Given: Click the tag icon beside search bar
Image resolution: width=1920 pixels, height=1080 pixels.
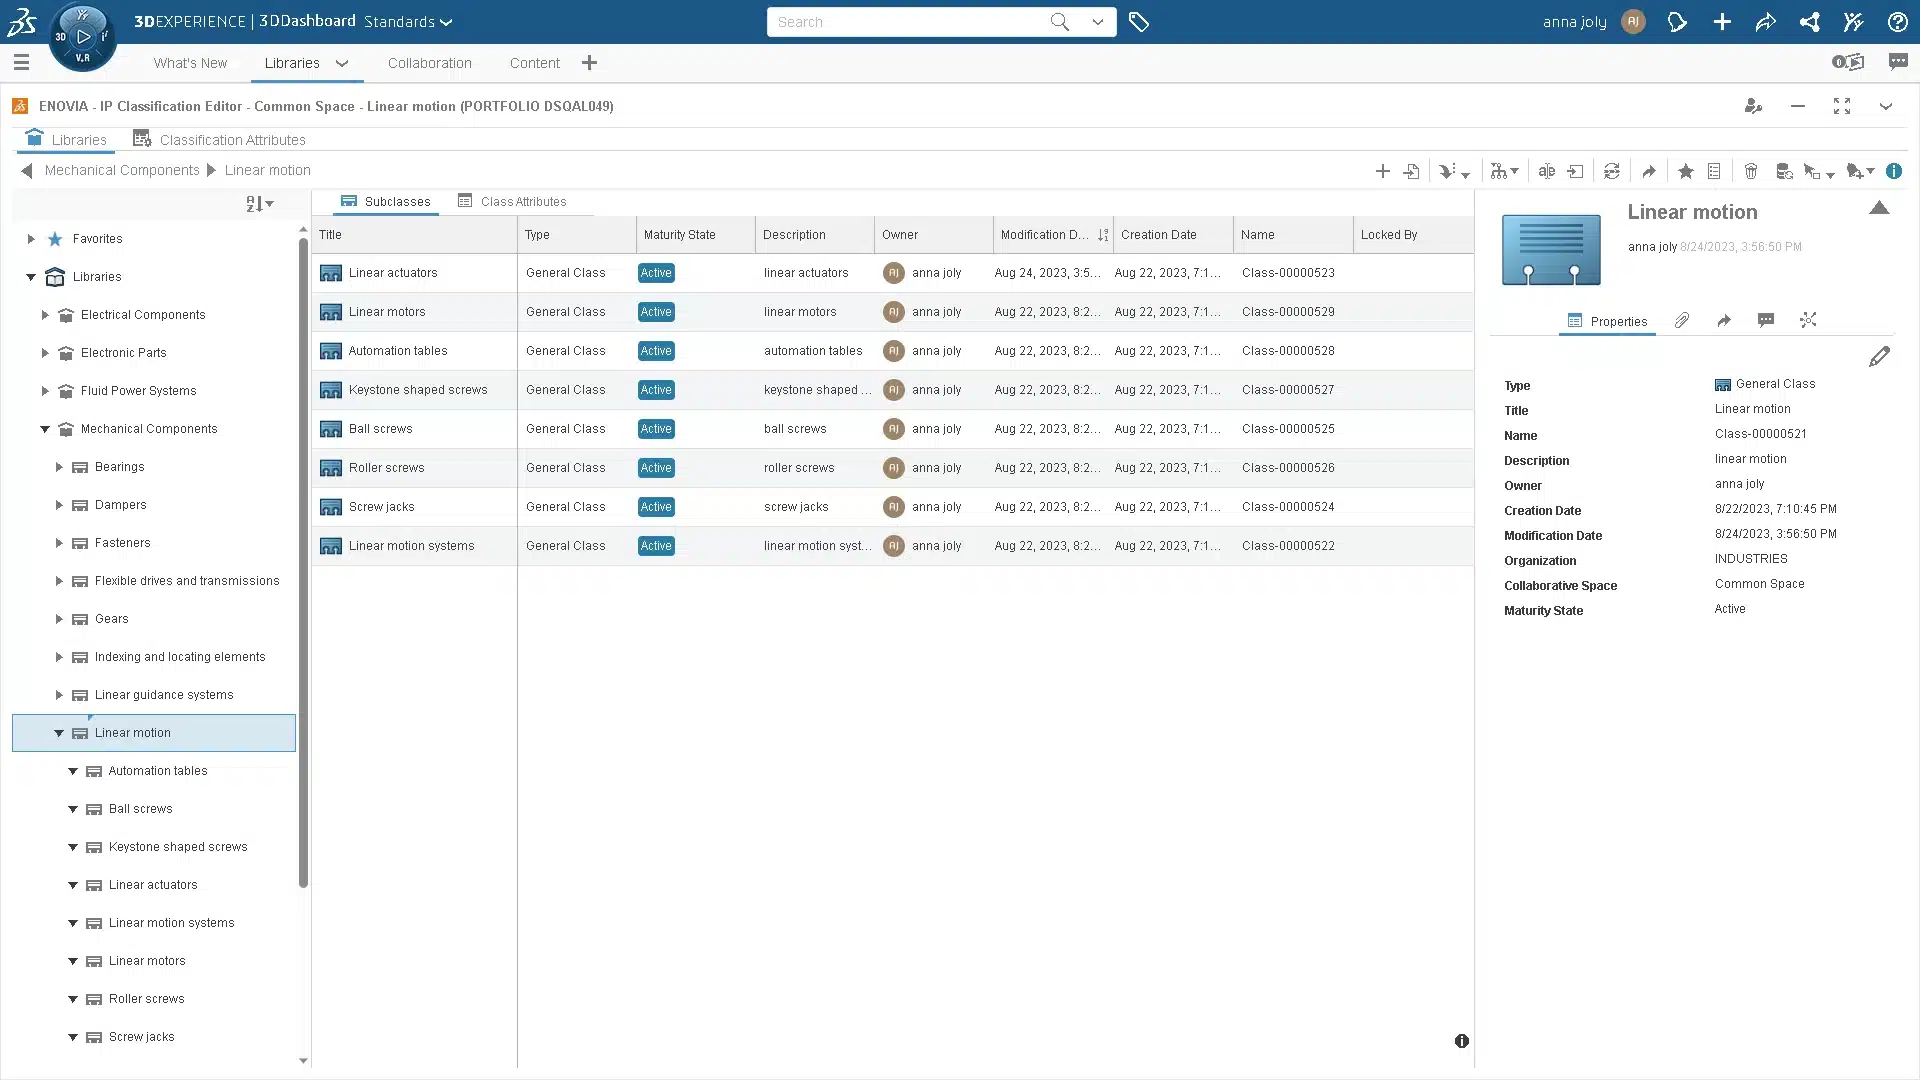Looking at the screenshot, I should [1139, 22].
